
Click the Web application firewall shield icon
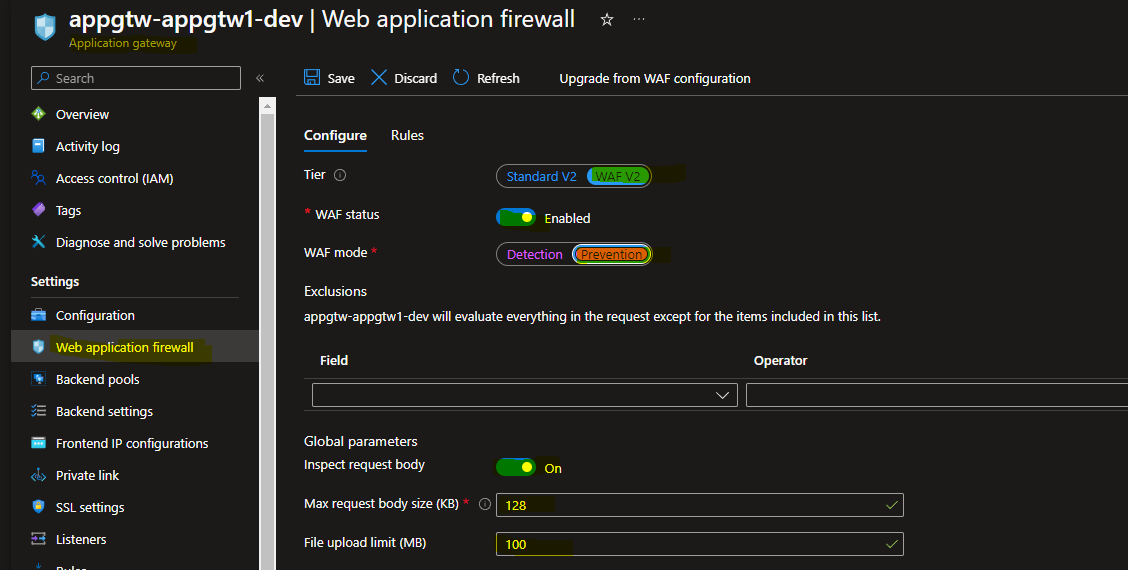click(x=39, y=347)
